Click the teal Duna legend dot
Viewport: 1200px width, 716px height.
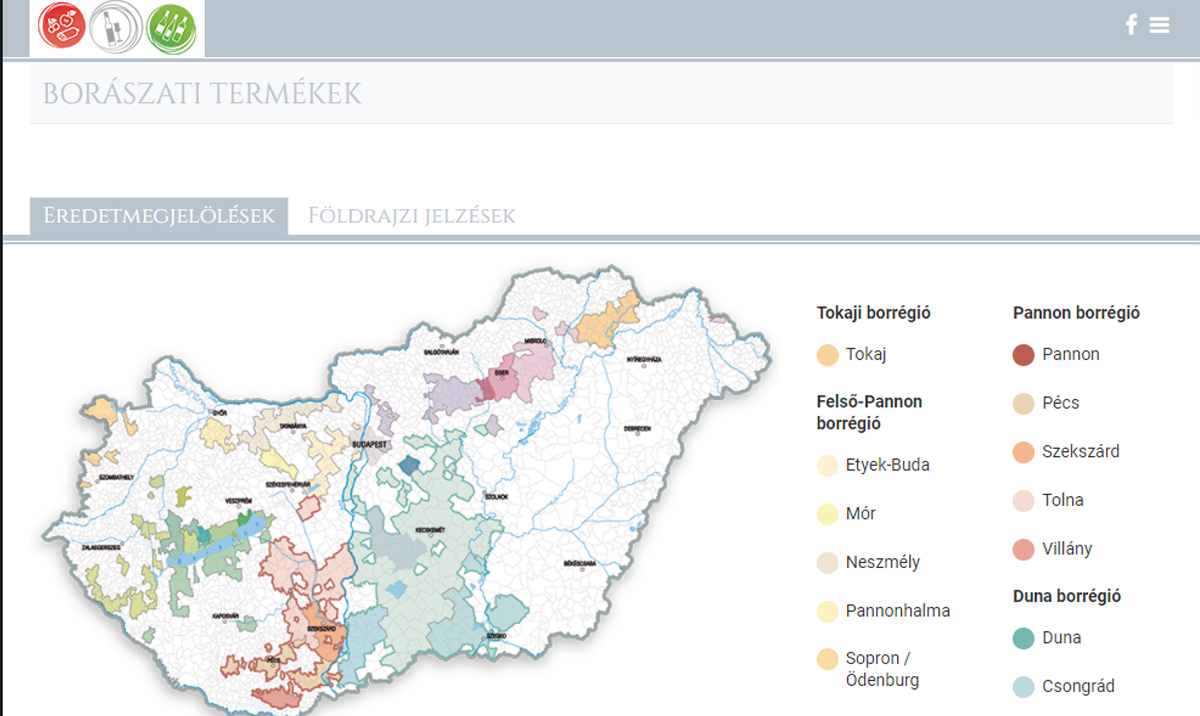click(1023, 638)
